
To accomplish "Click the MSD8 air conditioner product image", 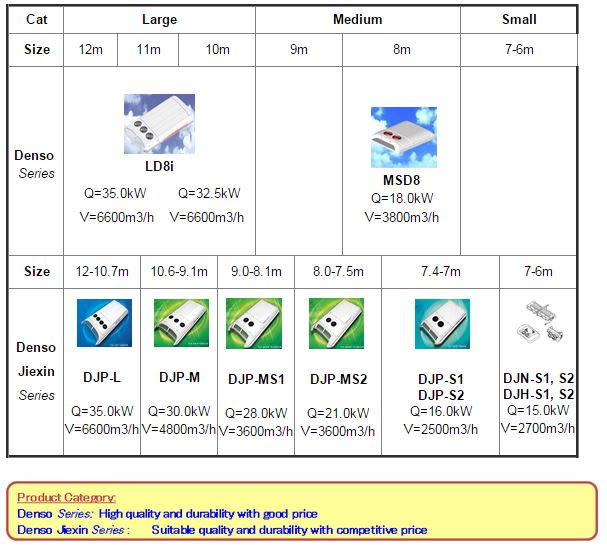I will (404, 137).
